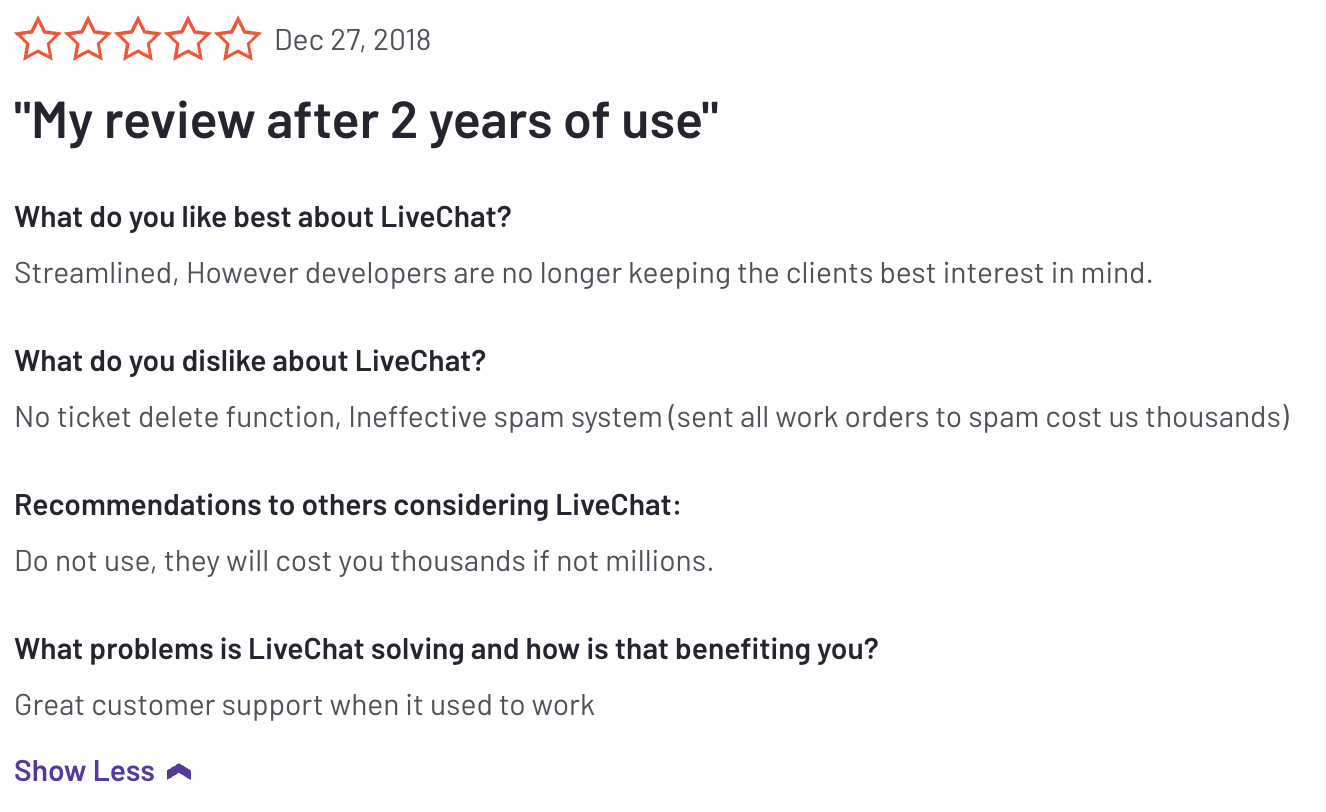Click the first rating star
The height and width of the screenshot is (812, 1326).
pyautogui.click(x=38, y=40)
